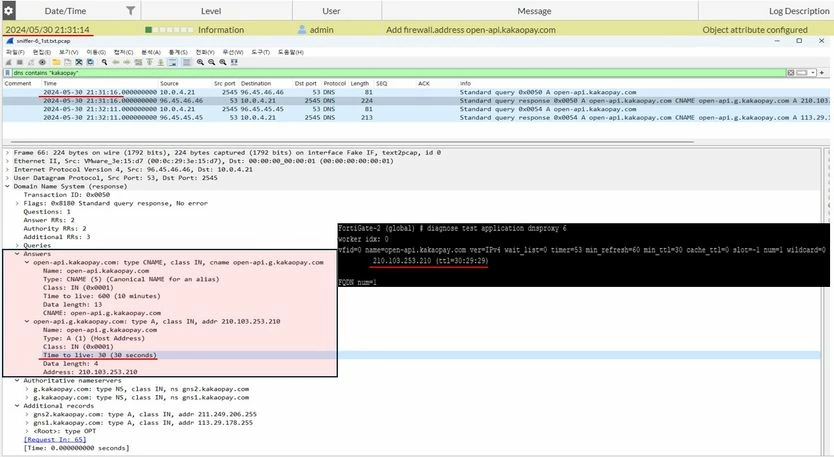
Task: Open the fifth menu, labelled (C)
Action: (123, 52)
